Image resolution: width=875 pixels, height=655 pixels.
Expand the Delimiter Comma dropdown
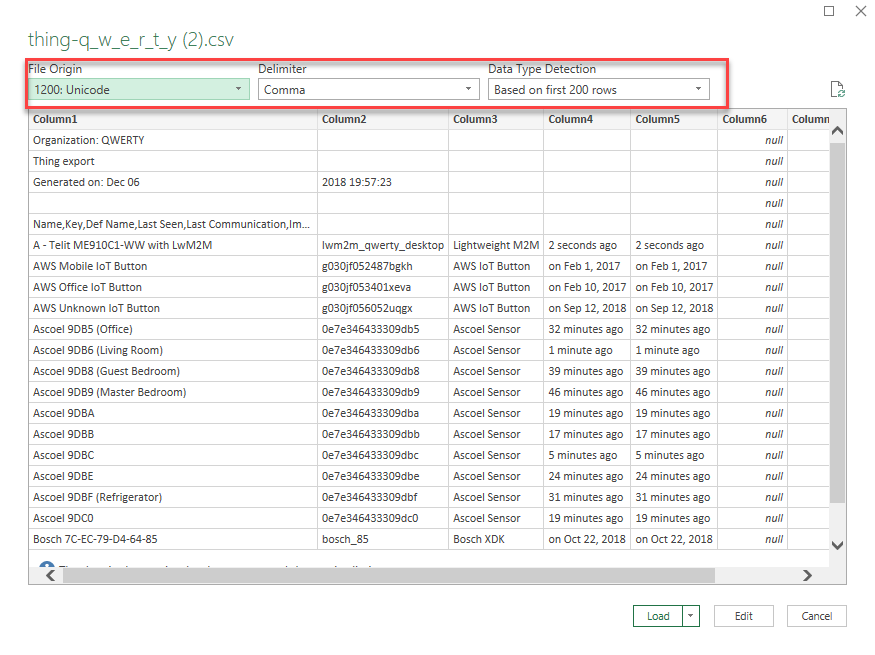369,90
